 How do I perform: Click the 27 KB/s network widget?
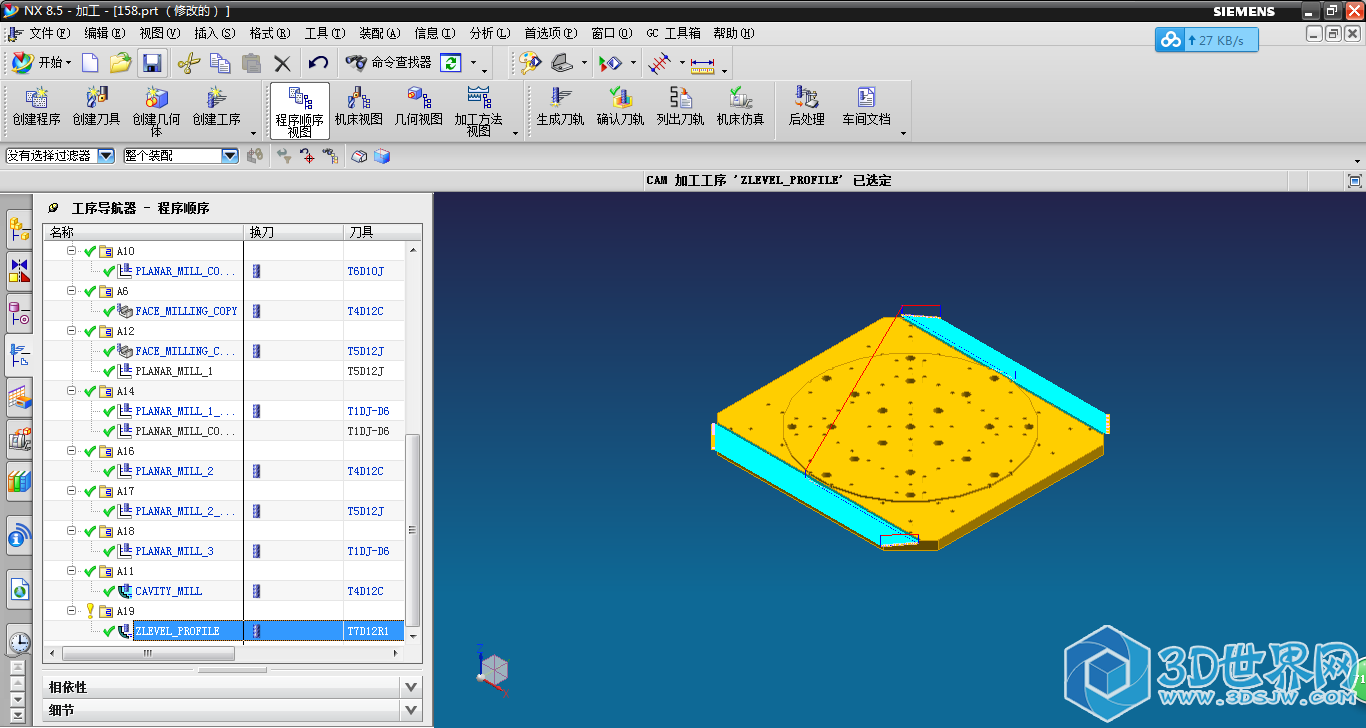[1207, 40]
